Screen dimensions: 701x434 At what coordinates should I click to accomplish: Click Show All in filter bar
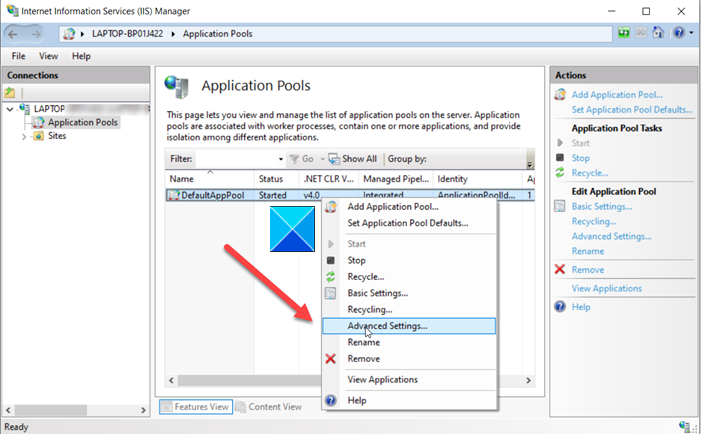(x=353, y=159)
